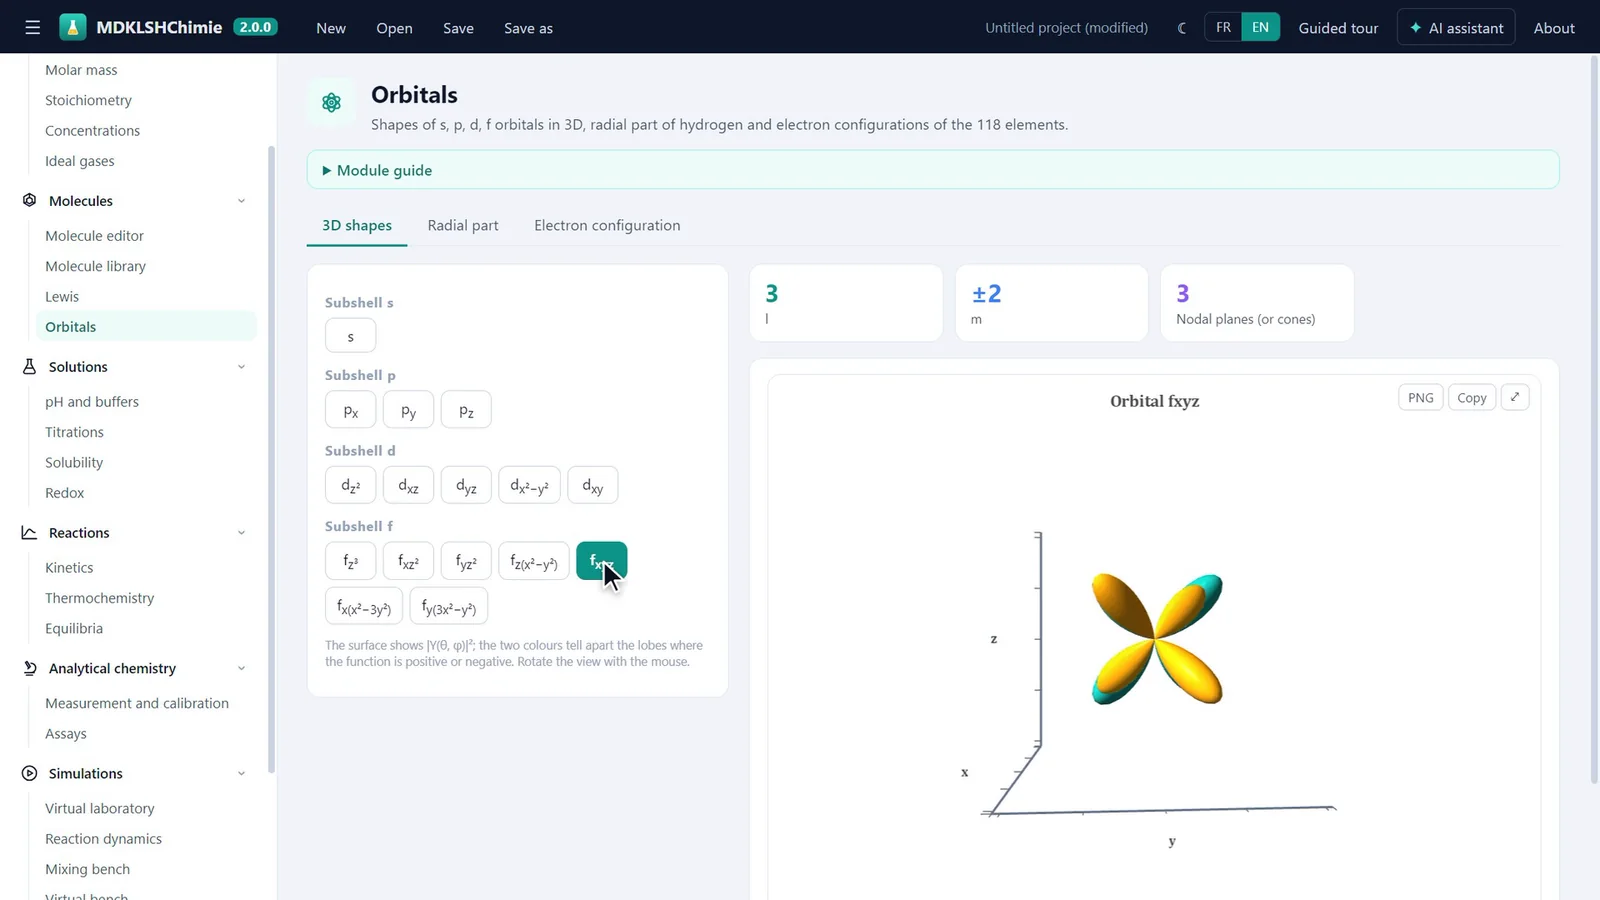
Task: Select the dz² orbital
Action: click(350, 485)
